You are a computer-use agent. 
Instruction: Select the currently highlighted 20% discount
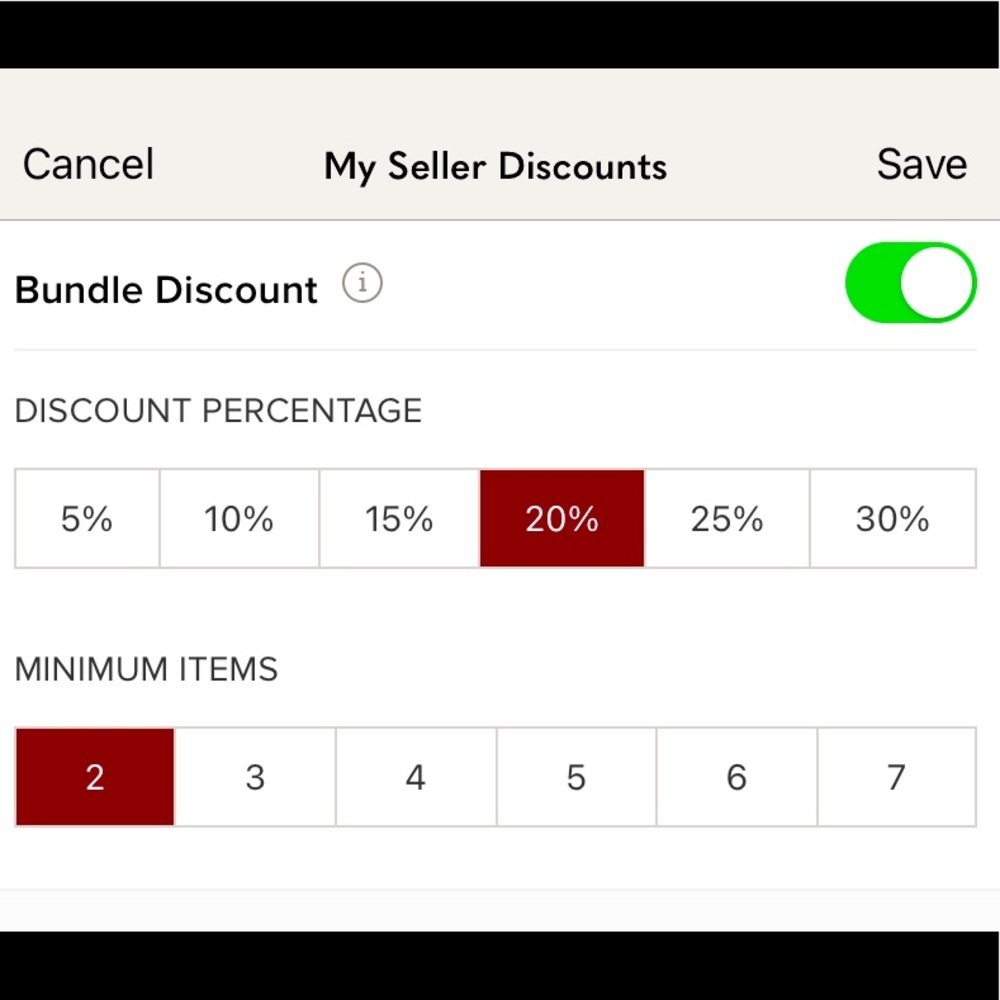(x=562, y=518)
